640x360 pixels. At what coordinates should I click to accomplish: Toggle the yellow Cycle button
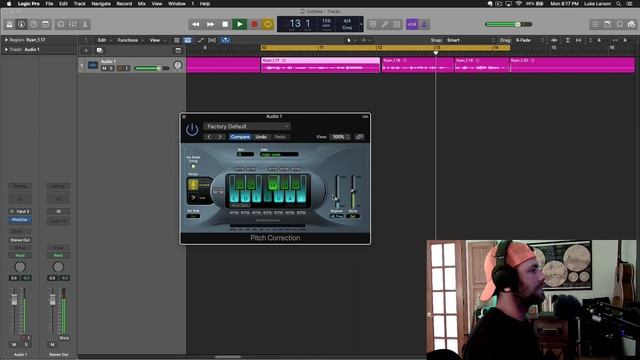[268, 24]
